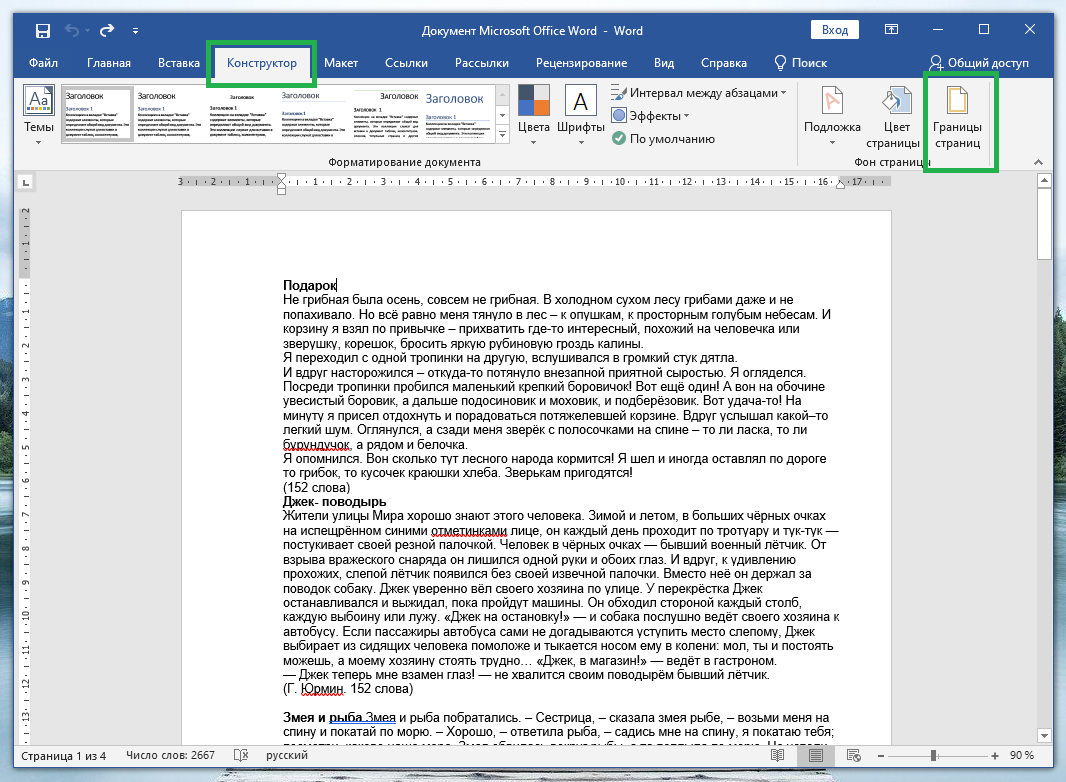Switch to the Ссылки tab
1066x782 pixels.
pyautogui.click(x=407, y=63)
